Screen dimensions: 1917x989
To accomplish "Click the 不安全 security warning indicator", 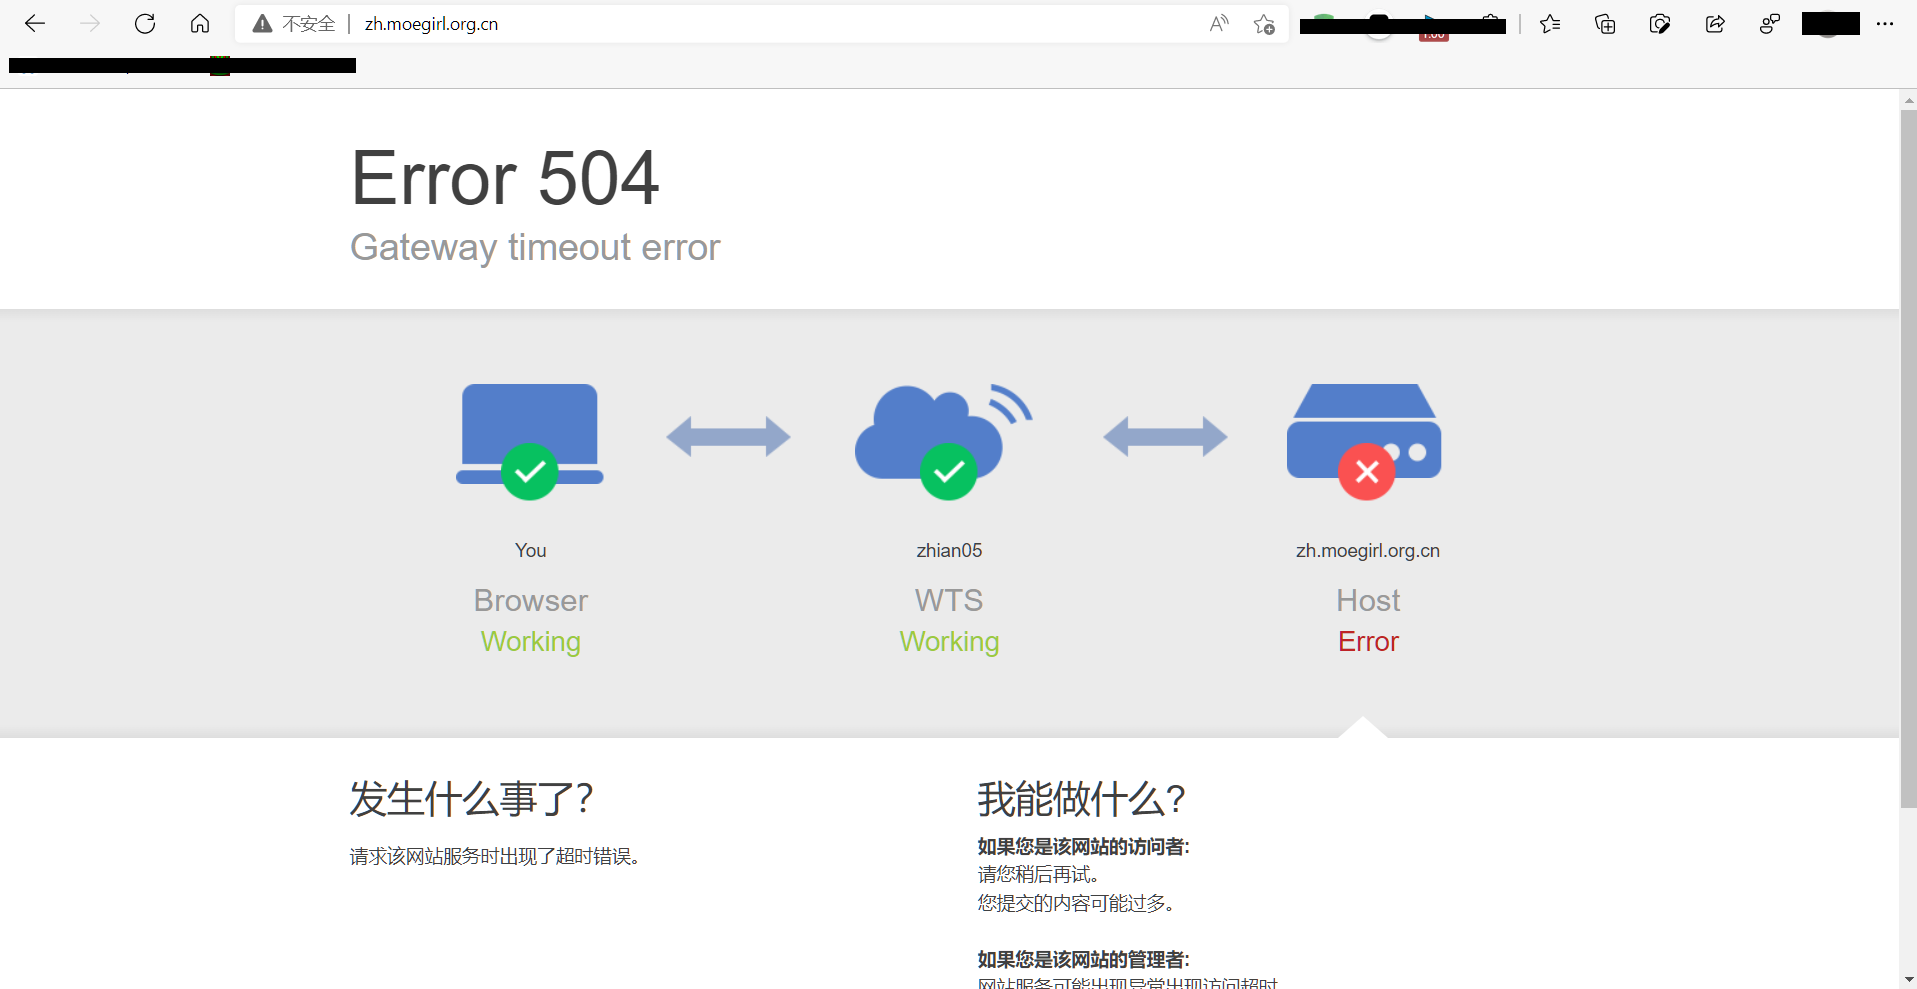I will [295, 24].
